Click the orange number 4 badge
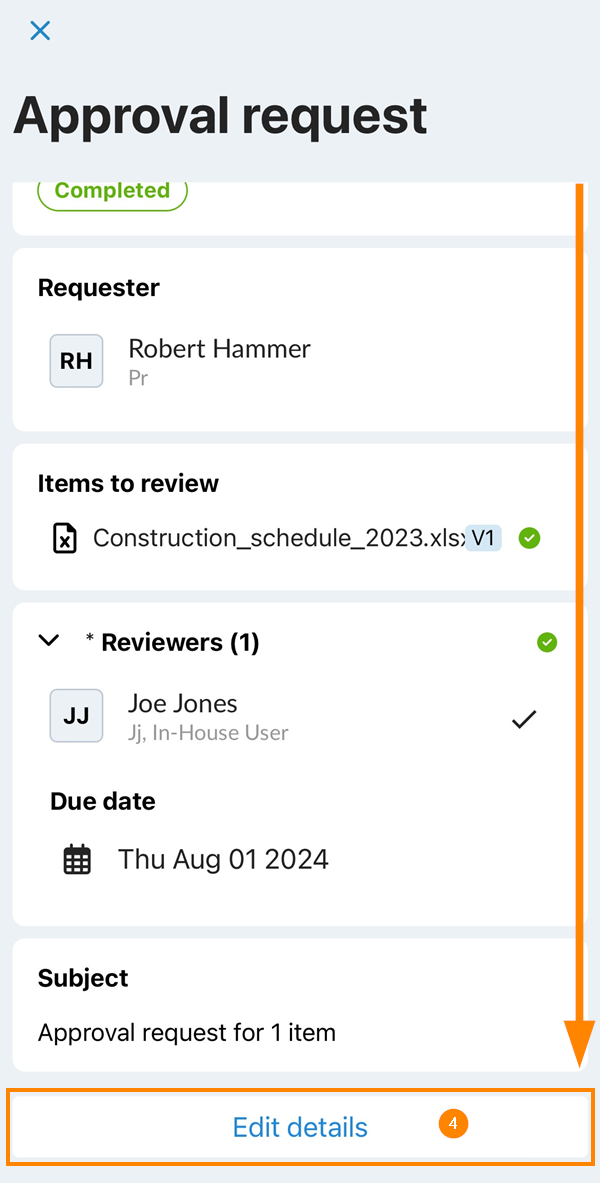This screenshot has height=1183, width=600. 453,1124
